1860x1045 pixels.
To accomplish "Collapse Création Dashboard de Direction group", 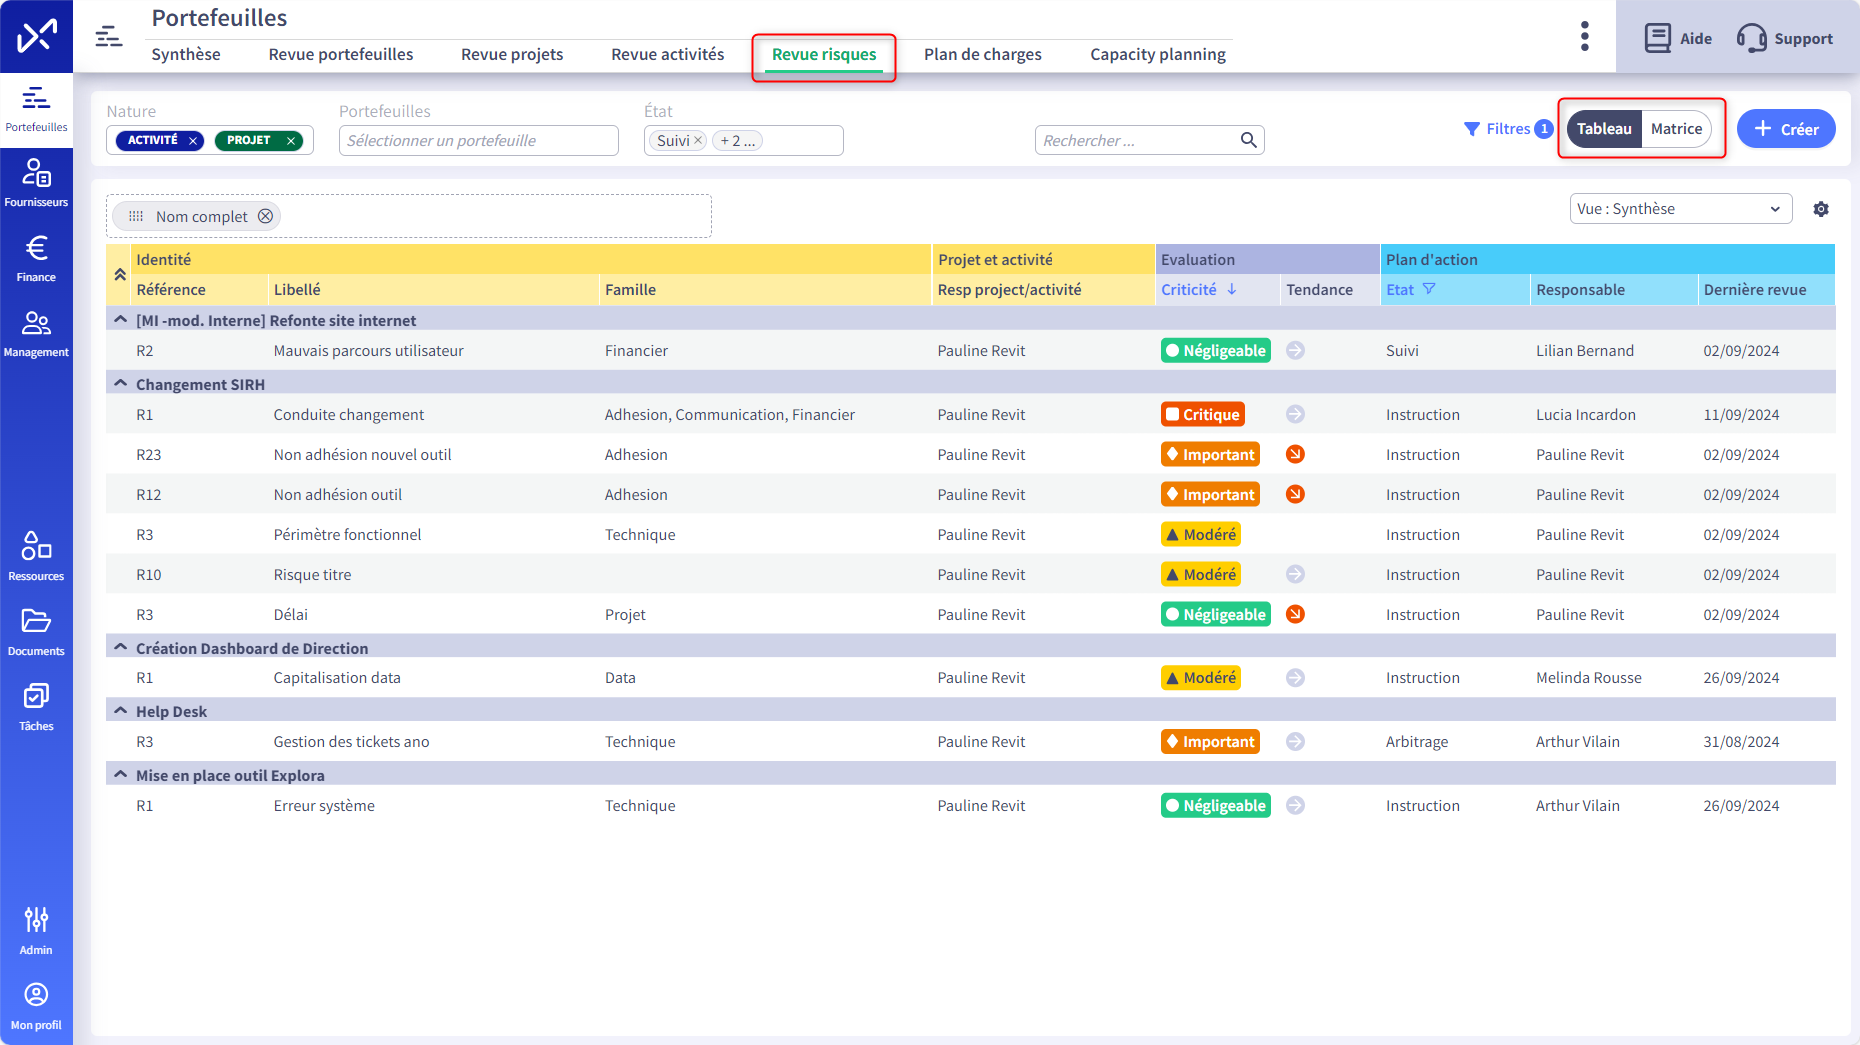I will (120, 648).
